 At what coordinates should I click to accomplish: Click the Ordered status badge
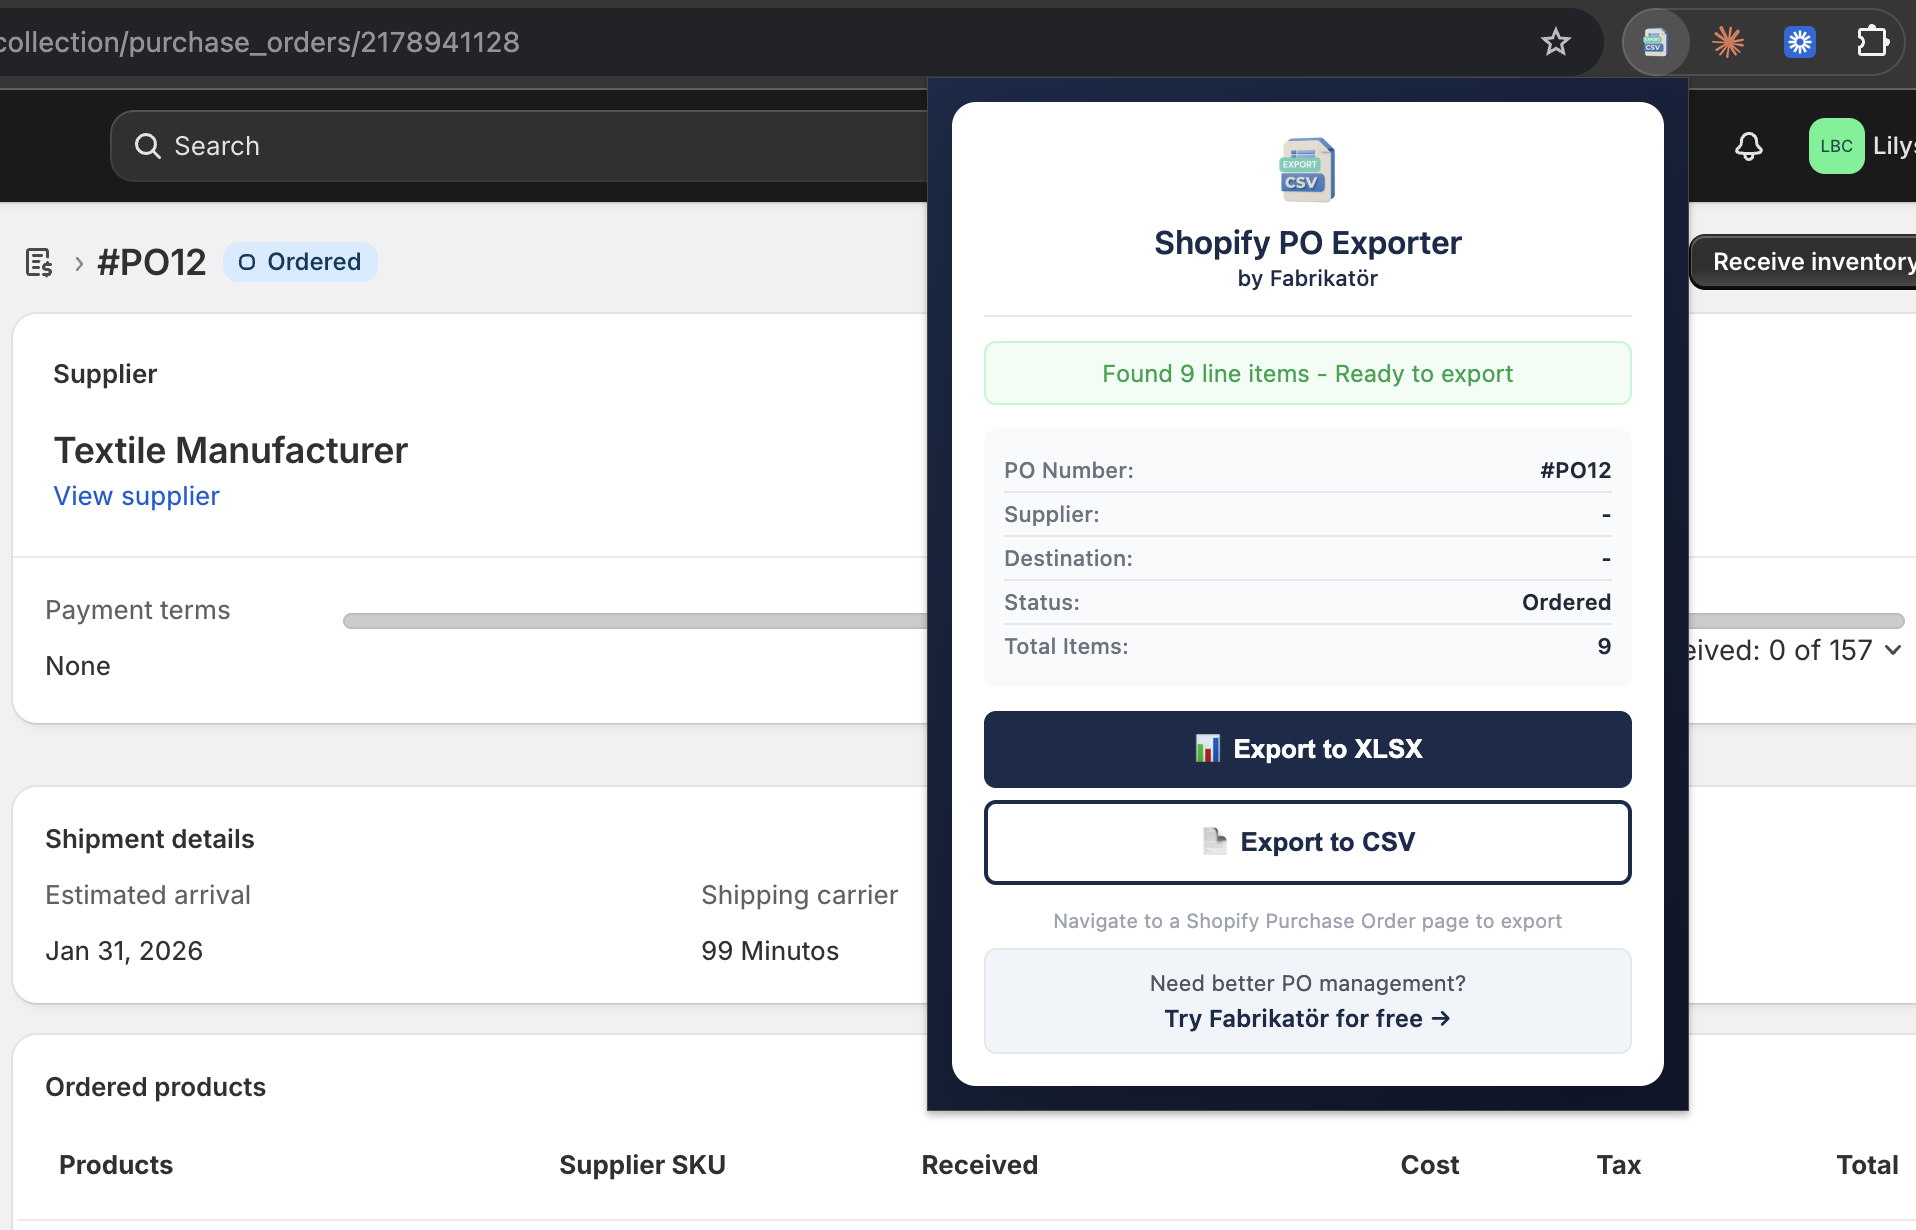(x=300, y=262)
